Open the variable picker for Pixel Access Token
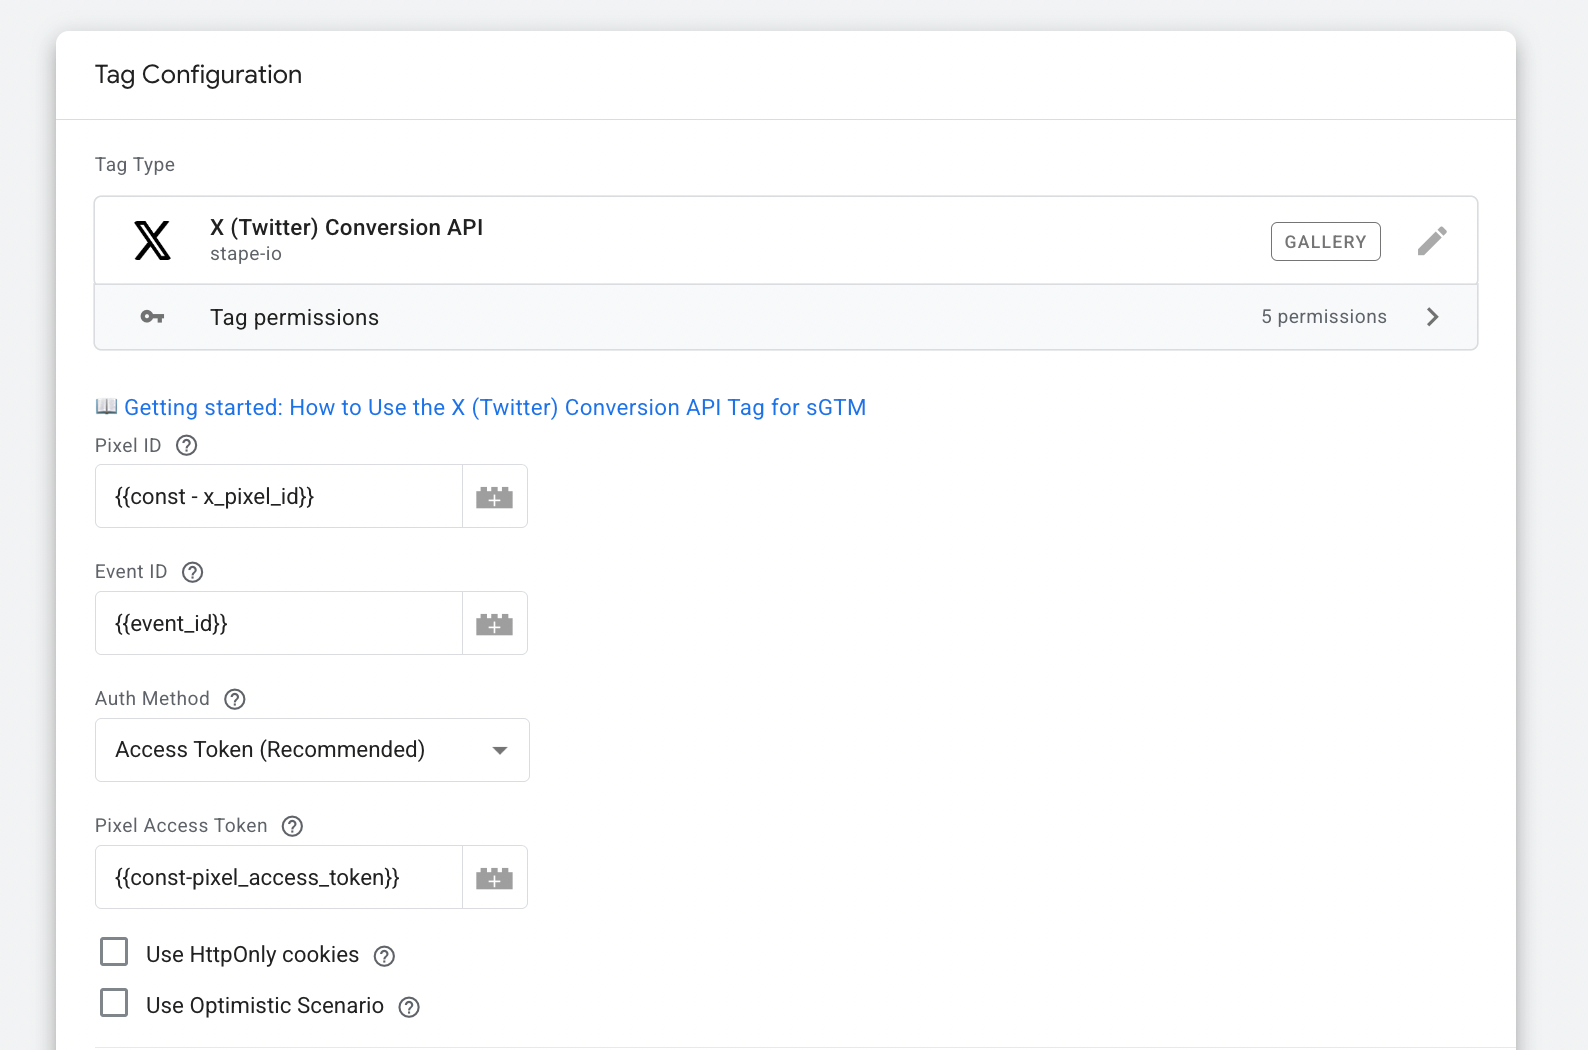The height and width of the screenshot is (1050, 1588). click(x=494, y=878)
